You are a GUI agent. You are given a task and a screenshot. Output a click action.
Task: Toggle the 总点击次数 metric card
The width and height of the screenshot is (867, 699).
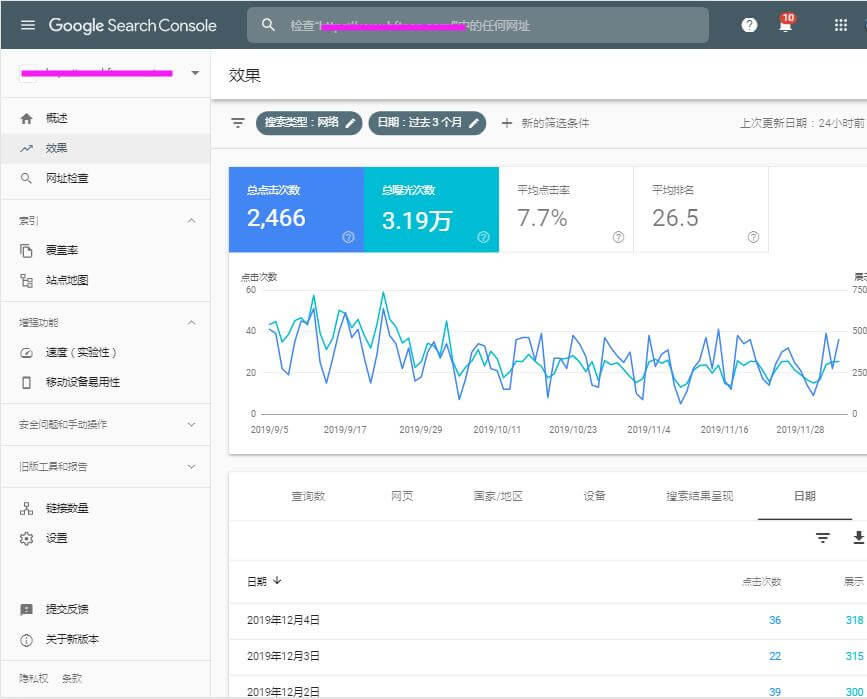pyautogui.click(x=296, y=210)
